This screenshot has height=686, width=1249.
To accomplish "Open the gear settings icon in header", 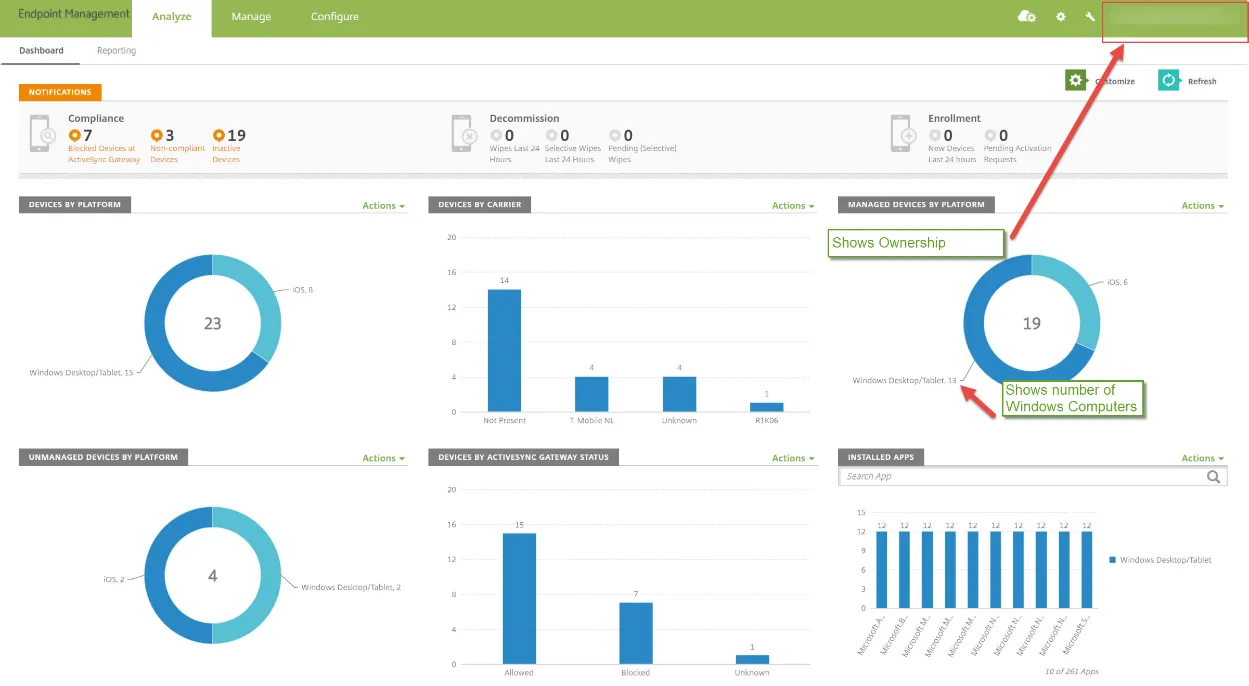I will (x=1061, y=17).
